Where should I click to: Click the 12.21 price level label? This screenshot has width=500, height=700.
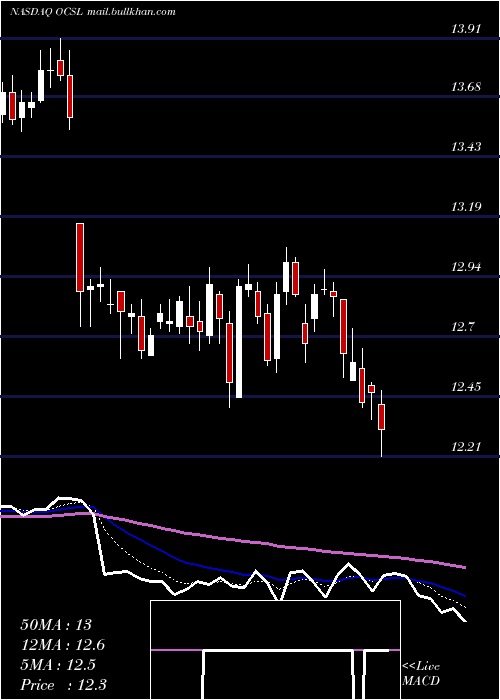point(466,446)
